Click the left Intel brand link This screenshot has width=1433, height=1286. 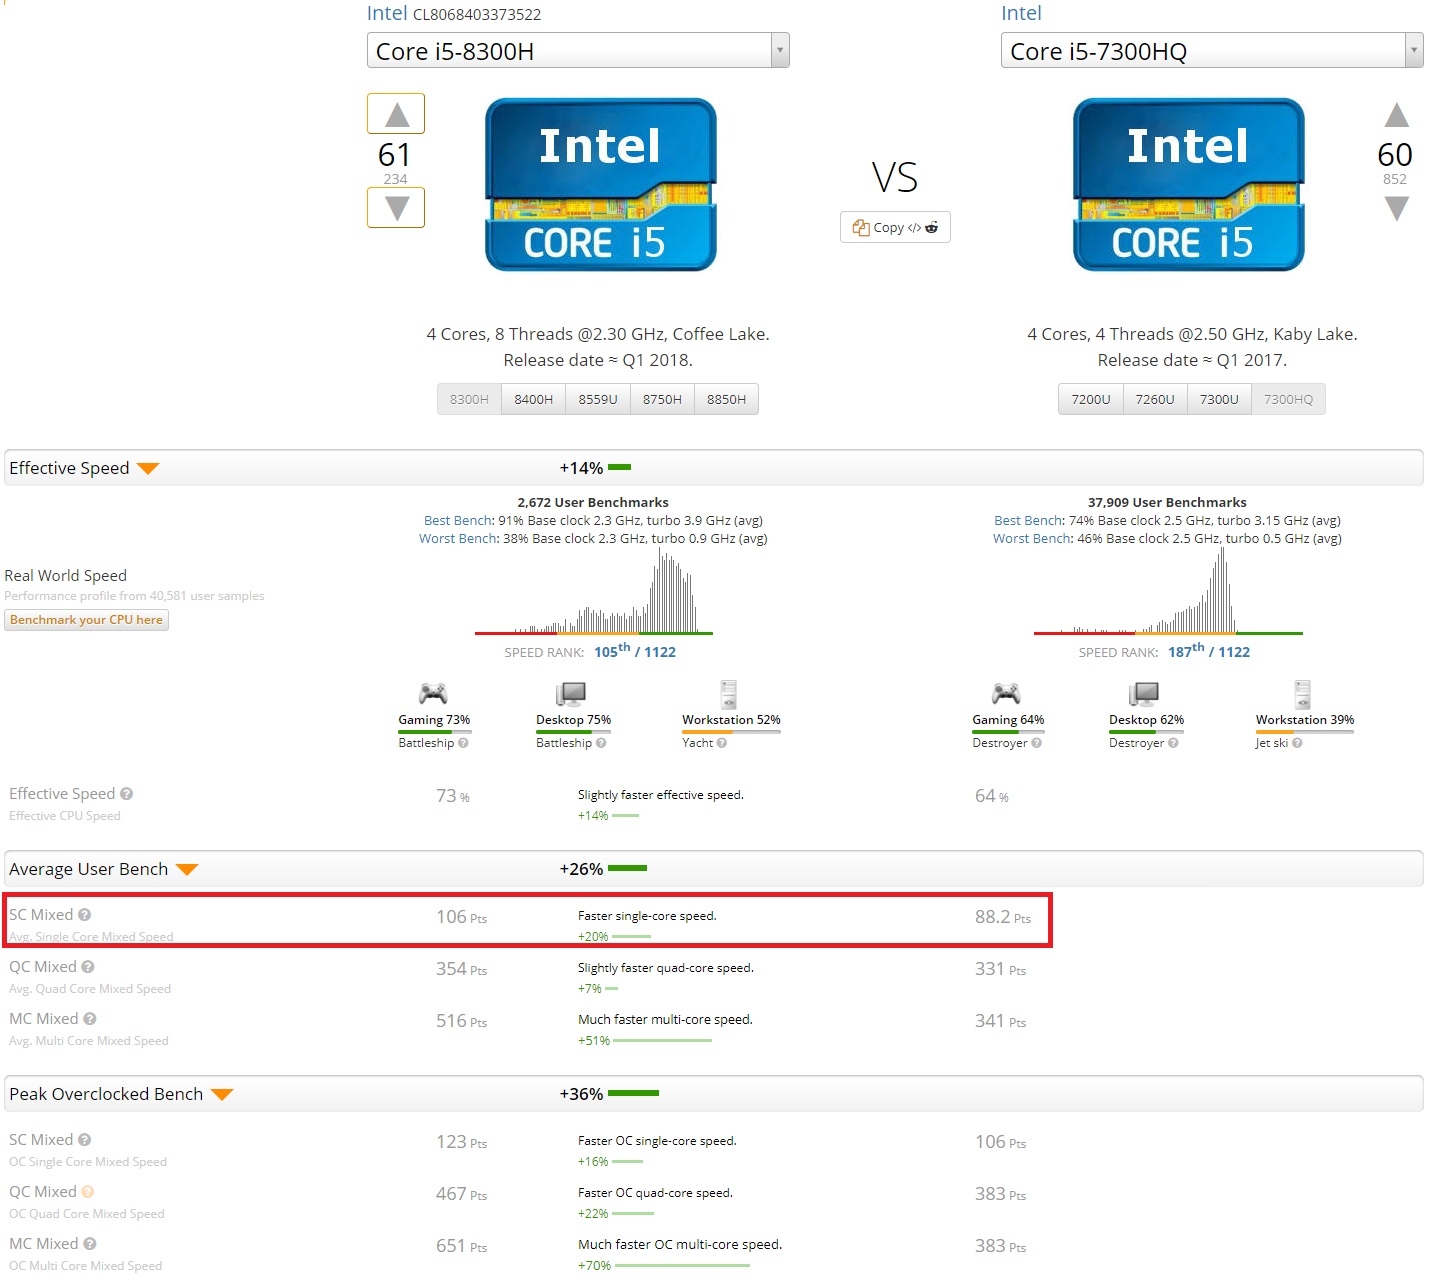[x=387, y=13]
